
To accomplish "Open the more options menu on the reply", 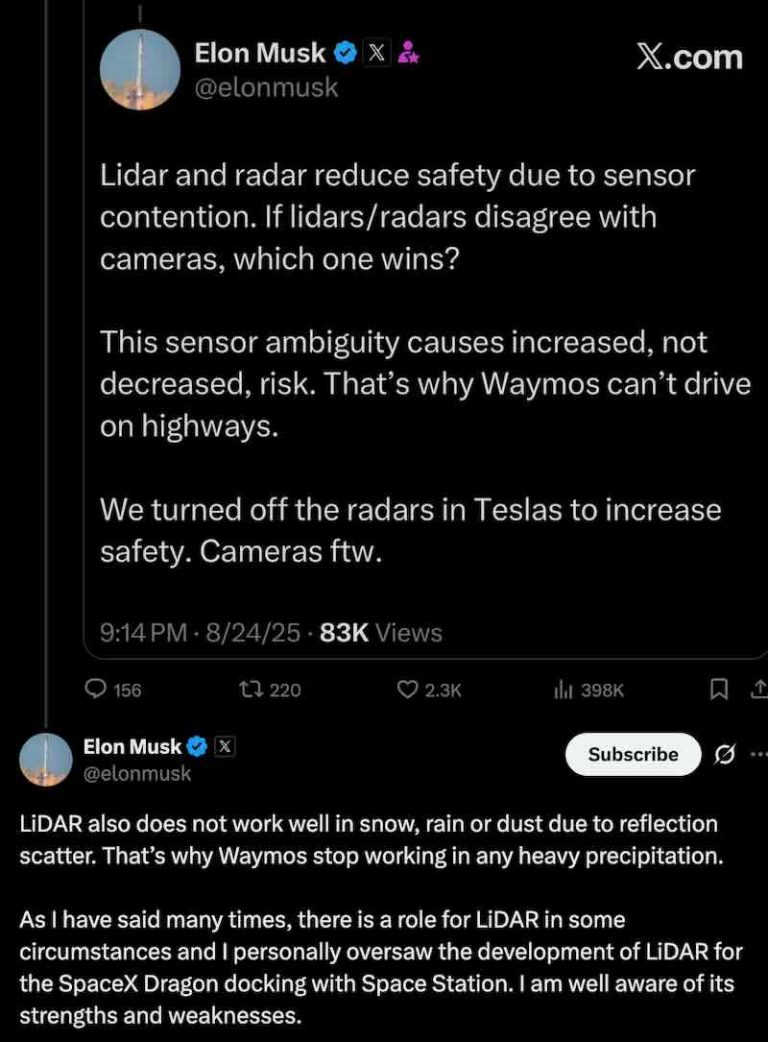I will point(762,755).
